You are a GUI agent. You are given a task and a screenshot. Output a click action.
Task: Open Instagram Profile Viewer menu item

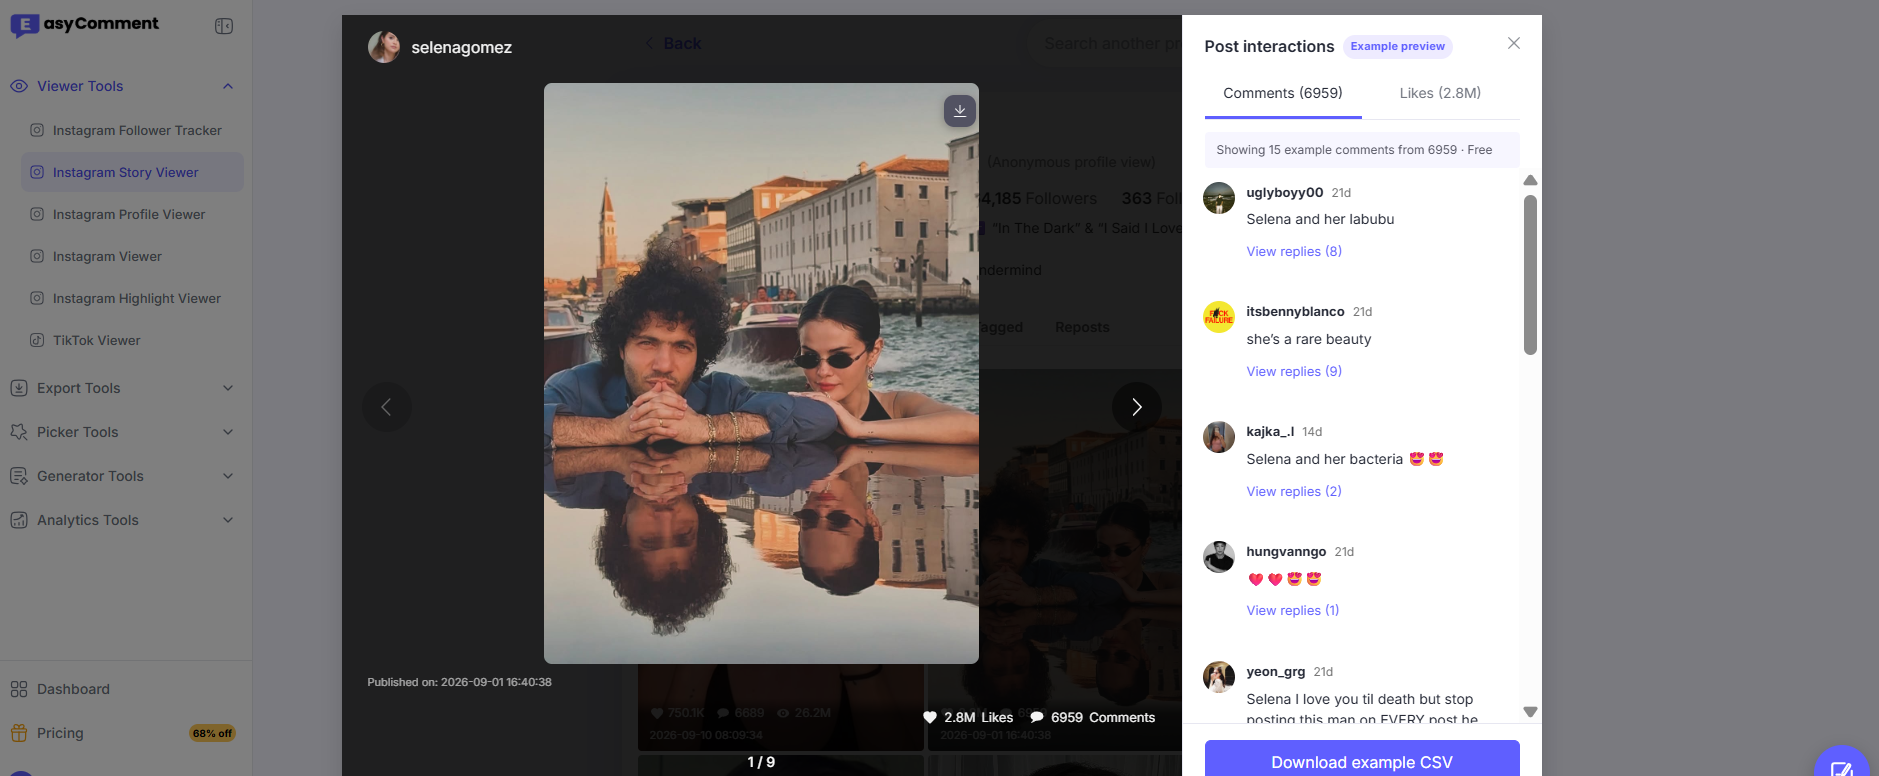click(132, 214)
